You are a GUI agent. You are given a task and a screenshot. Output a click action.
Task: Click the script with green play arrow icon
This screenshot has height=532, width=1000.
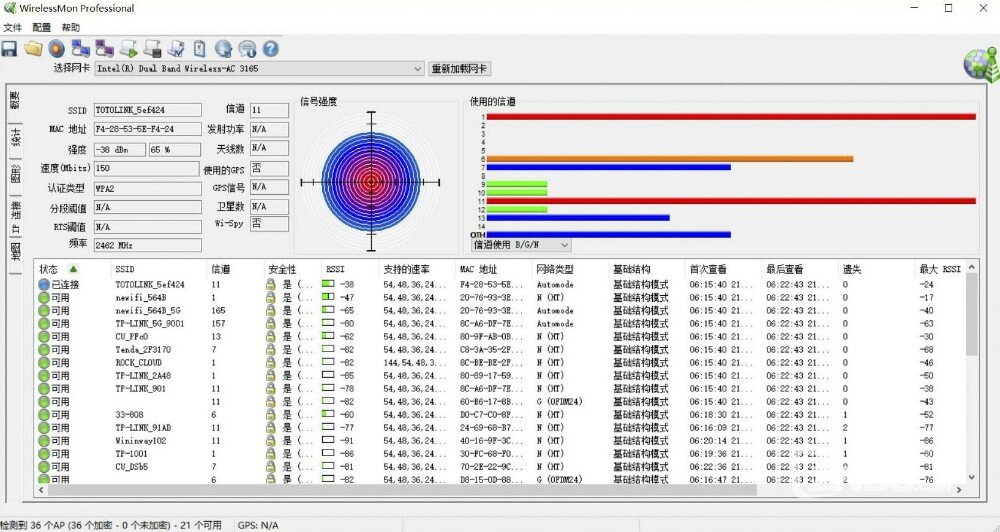[129, 48]
